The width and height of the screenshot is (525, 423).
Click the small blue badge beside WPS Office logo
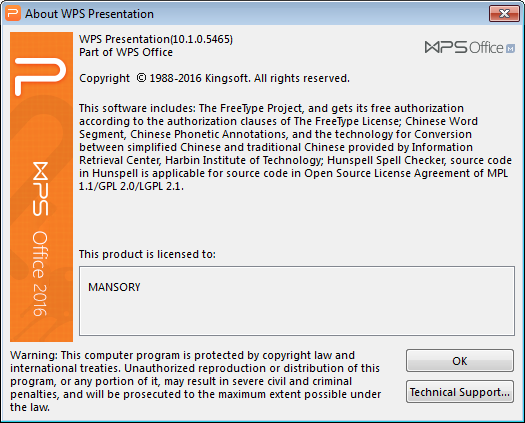[510, 49]
